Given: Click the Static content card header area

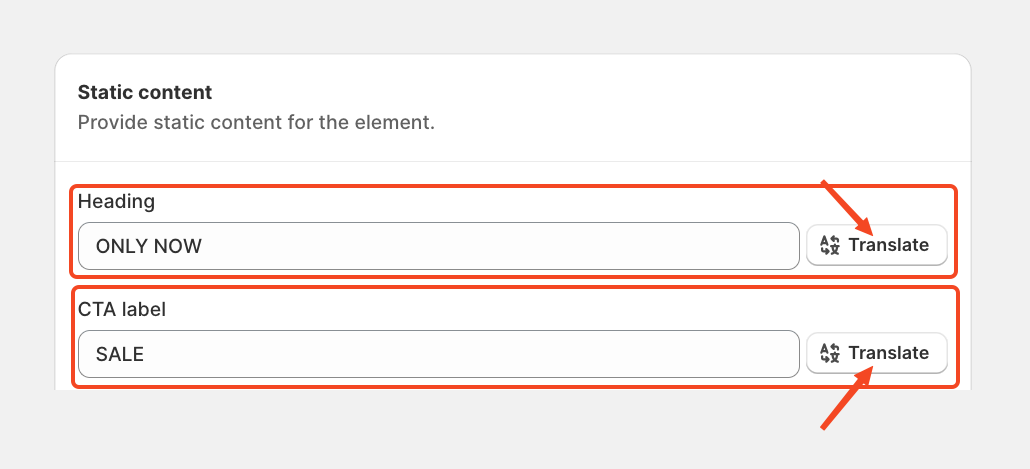Looking at the screenshot, I should point(512,108).
